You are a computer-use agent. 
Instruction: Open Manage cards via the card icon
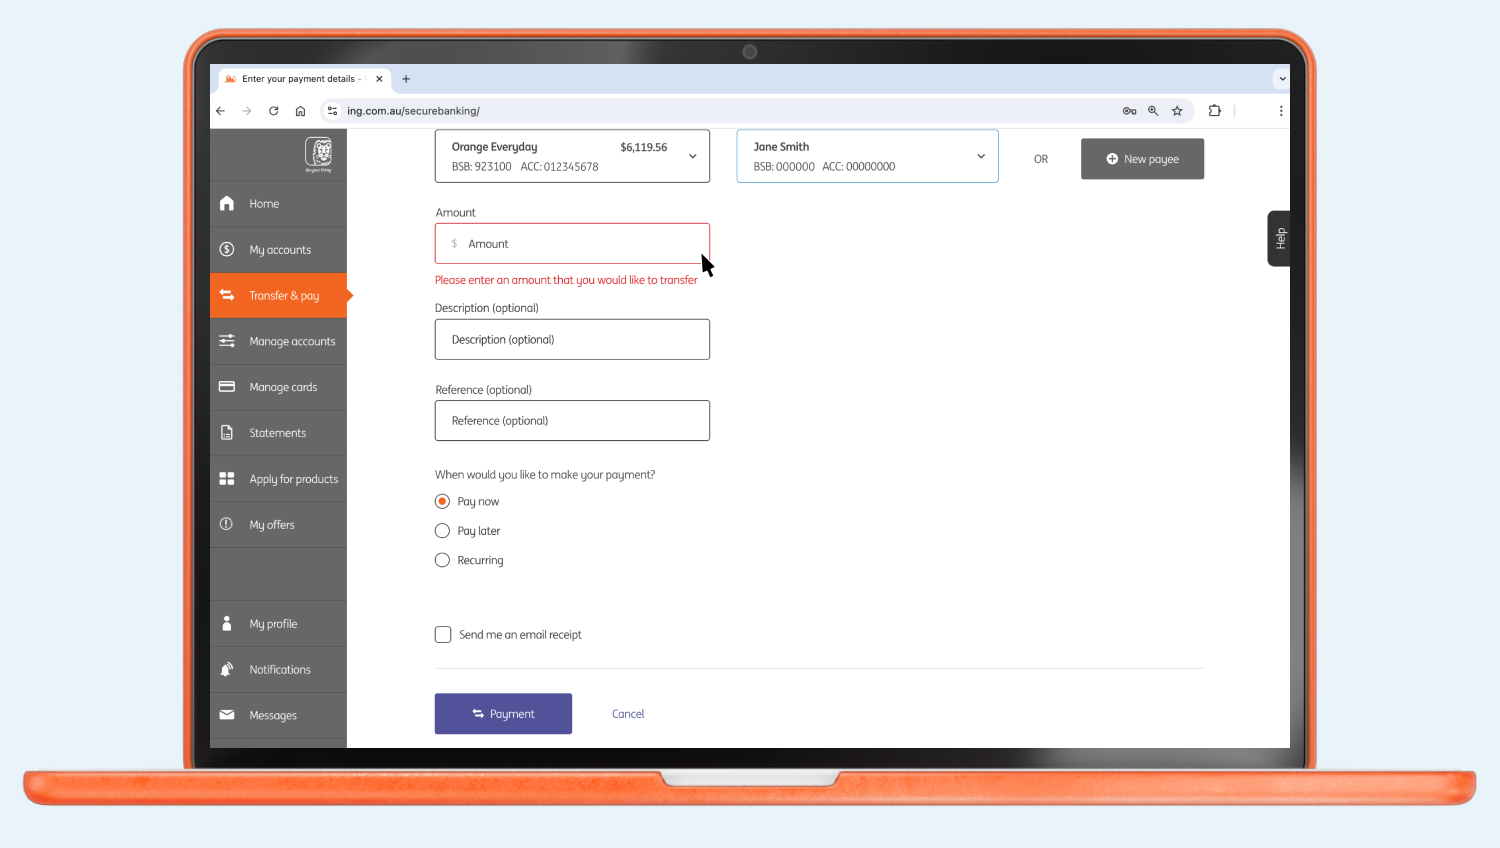[226, 386]
